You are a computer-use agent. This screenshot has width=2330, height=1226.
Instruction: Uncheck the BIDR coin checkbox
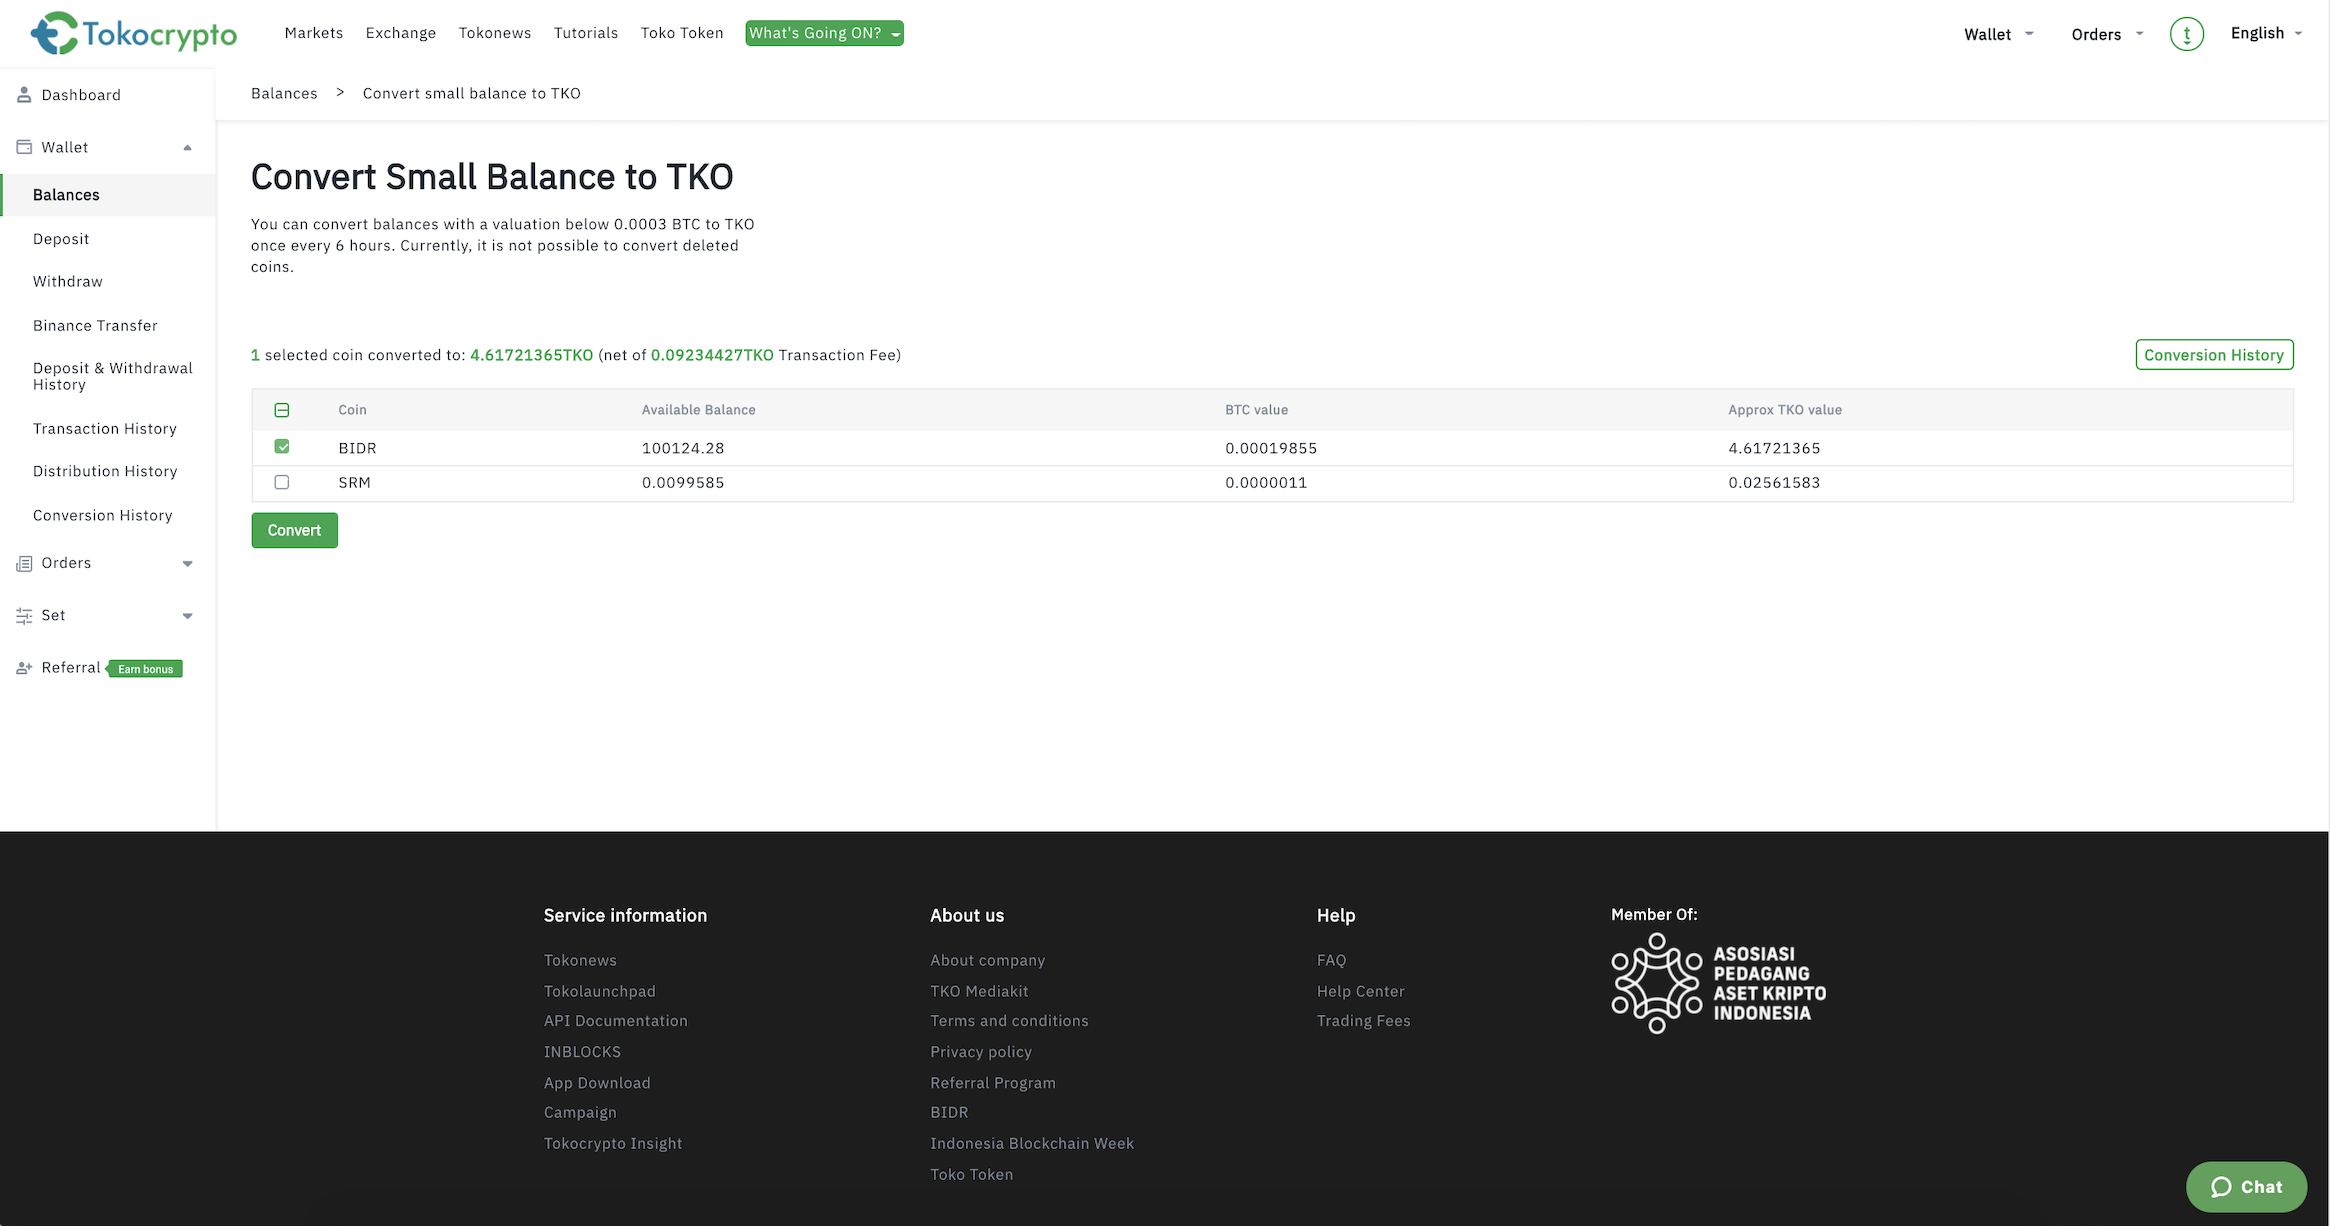pyautogui.click(x=281, y=447)
